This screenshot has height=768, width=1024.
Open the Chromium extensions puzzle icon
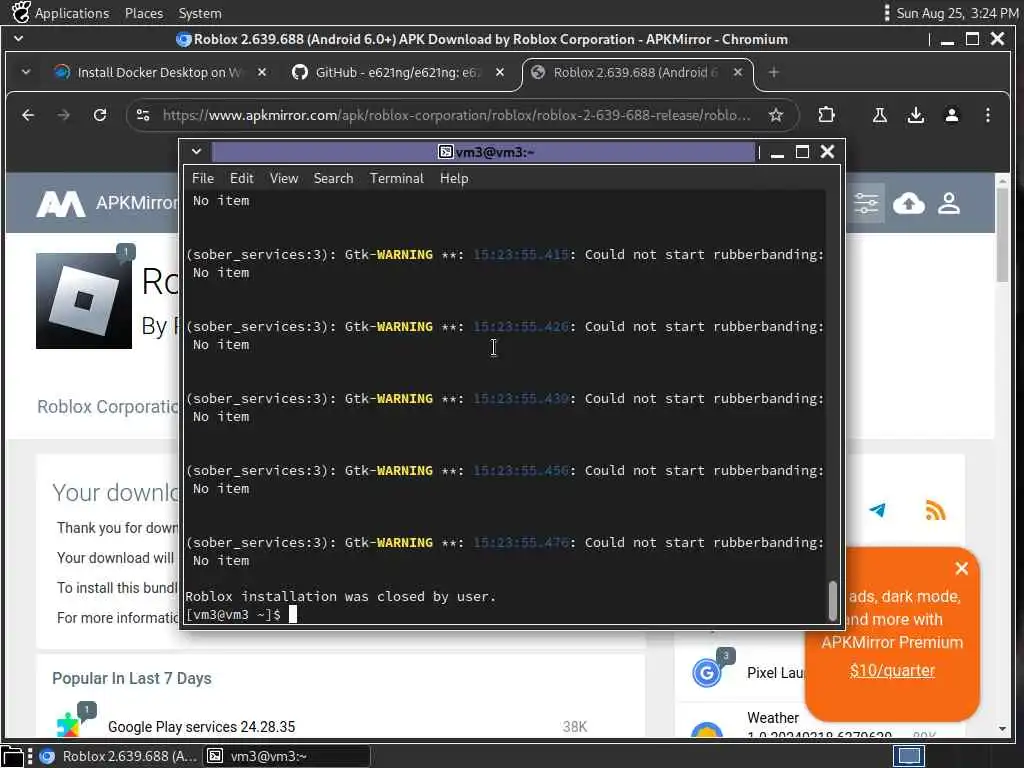pyautogui.click(x=826, y=115)
